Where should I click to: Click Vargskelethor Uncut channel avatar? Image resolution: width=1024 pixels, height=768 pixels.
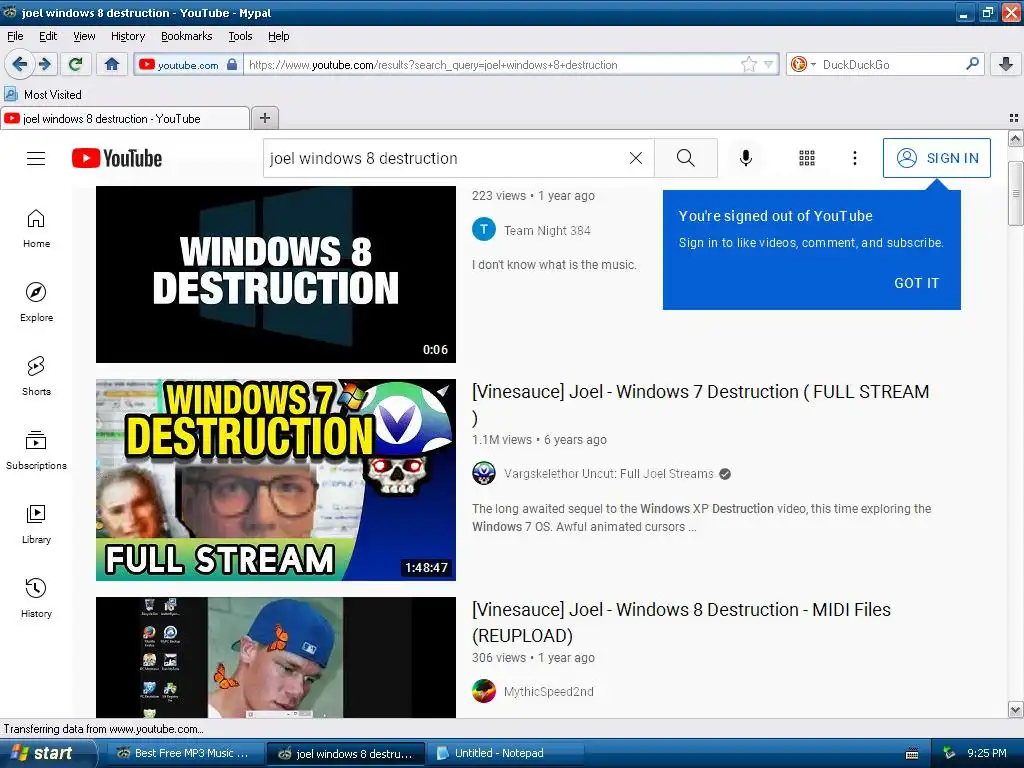tap(484, 473)
